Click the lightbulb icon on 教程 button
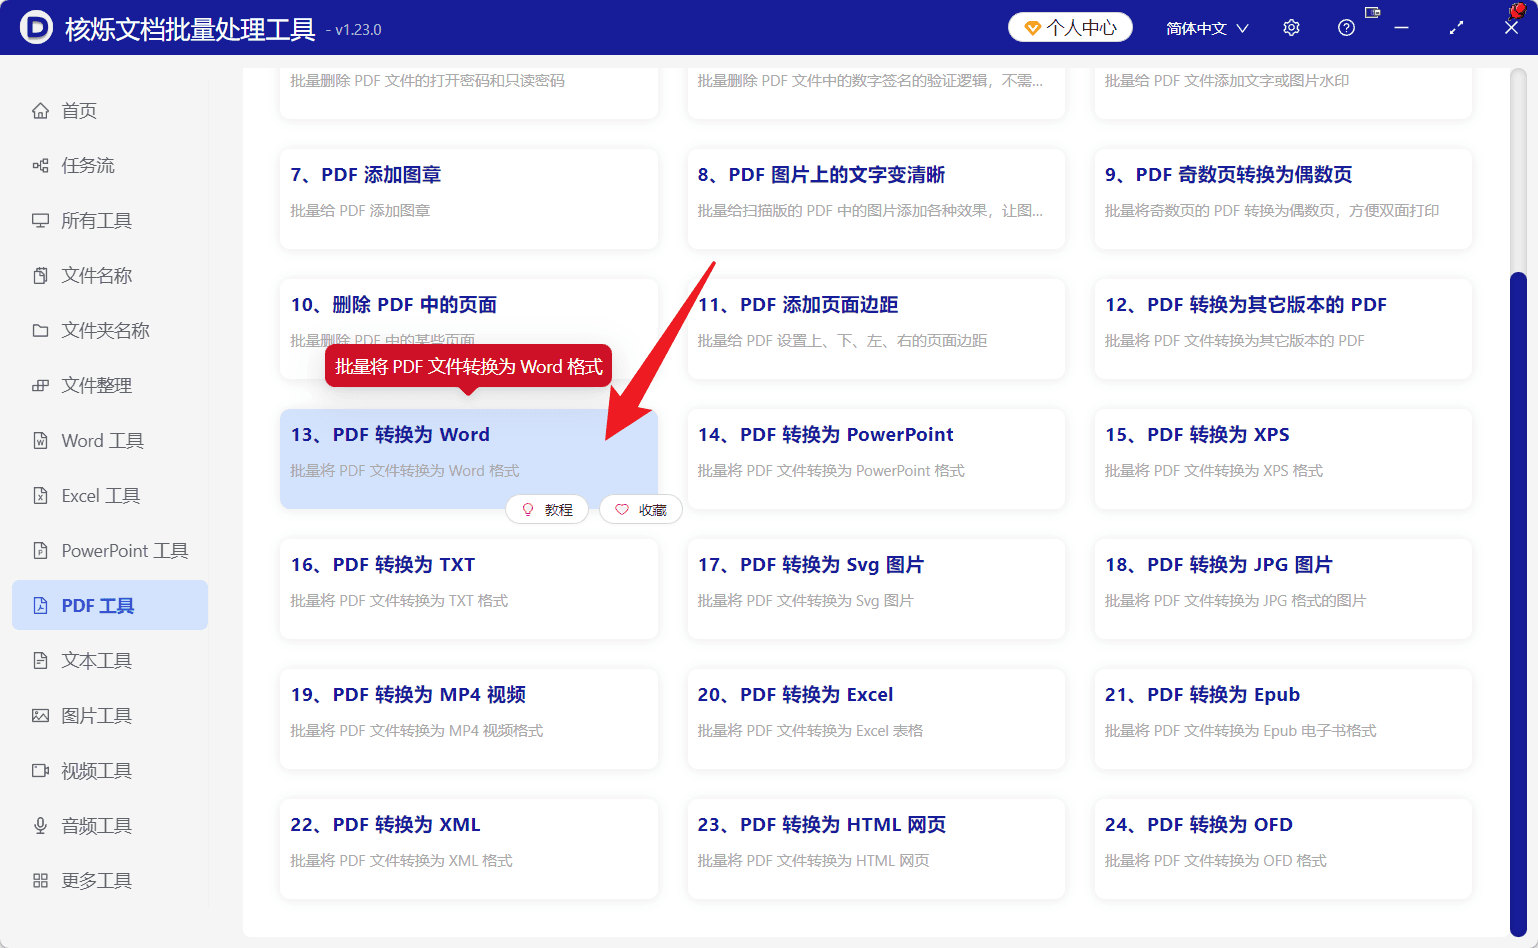This screenshot has width=1538, height=948. (x=528, y=510)
